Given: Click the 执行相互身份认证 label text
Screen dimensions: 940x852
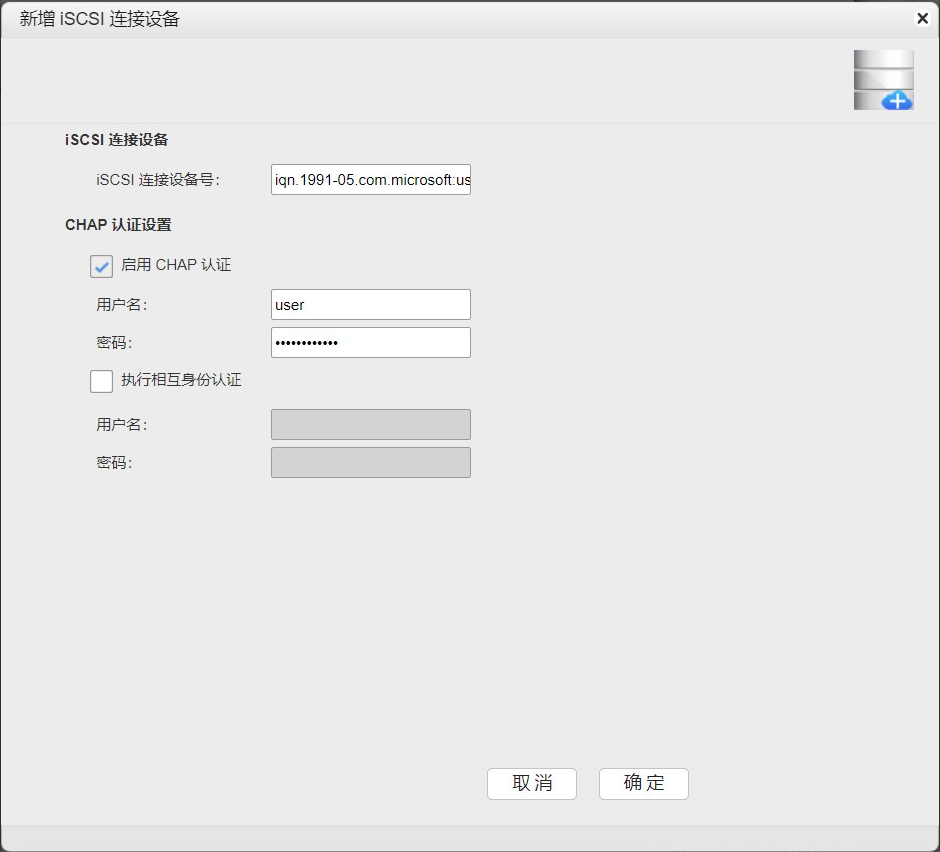Looking at the screenshot, I should [x=181, y=380].
